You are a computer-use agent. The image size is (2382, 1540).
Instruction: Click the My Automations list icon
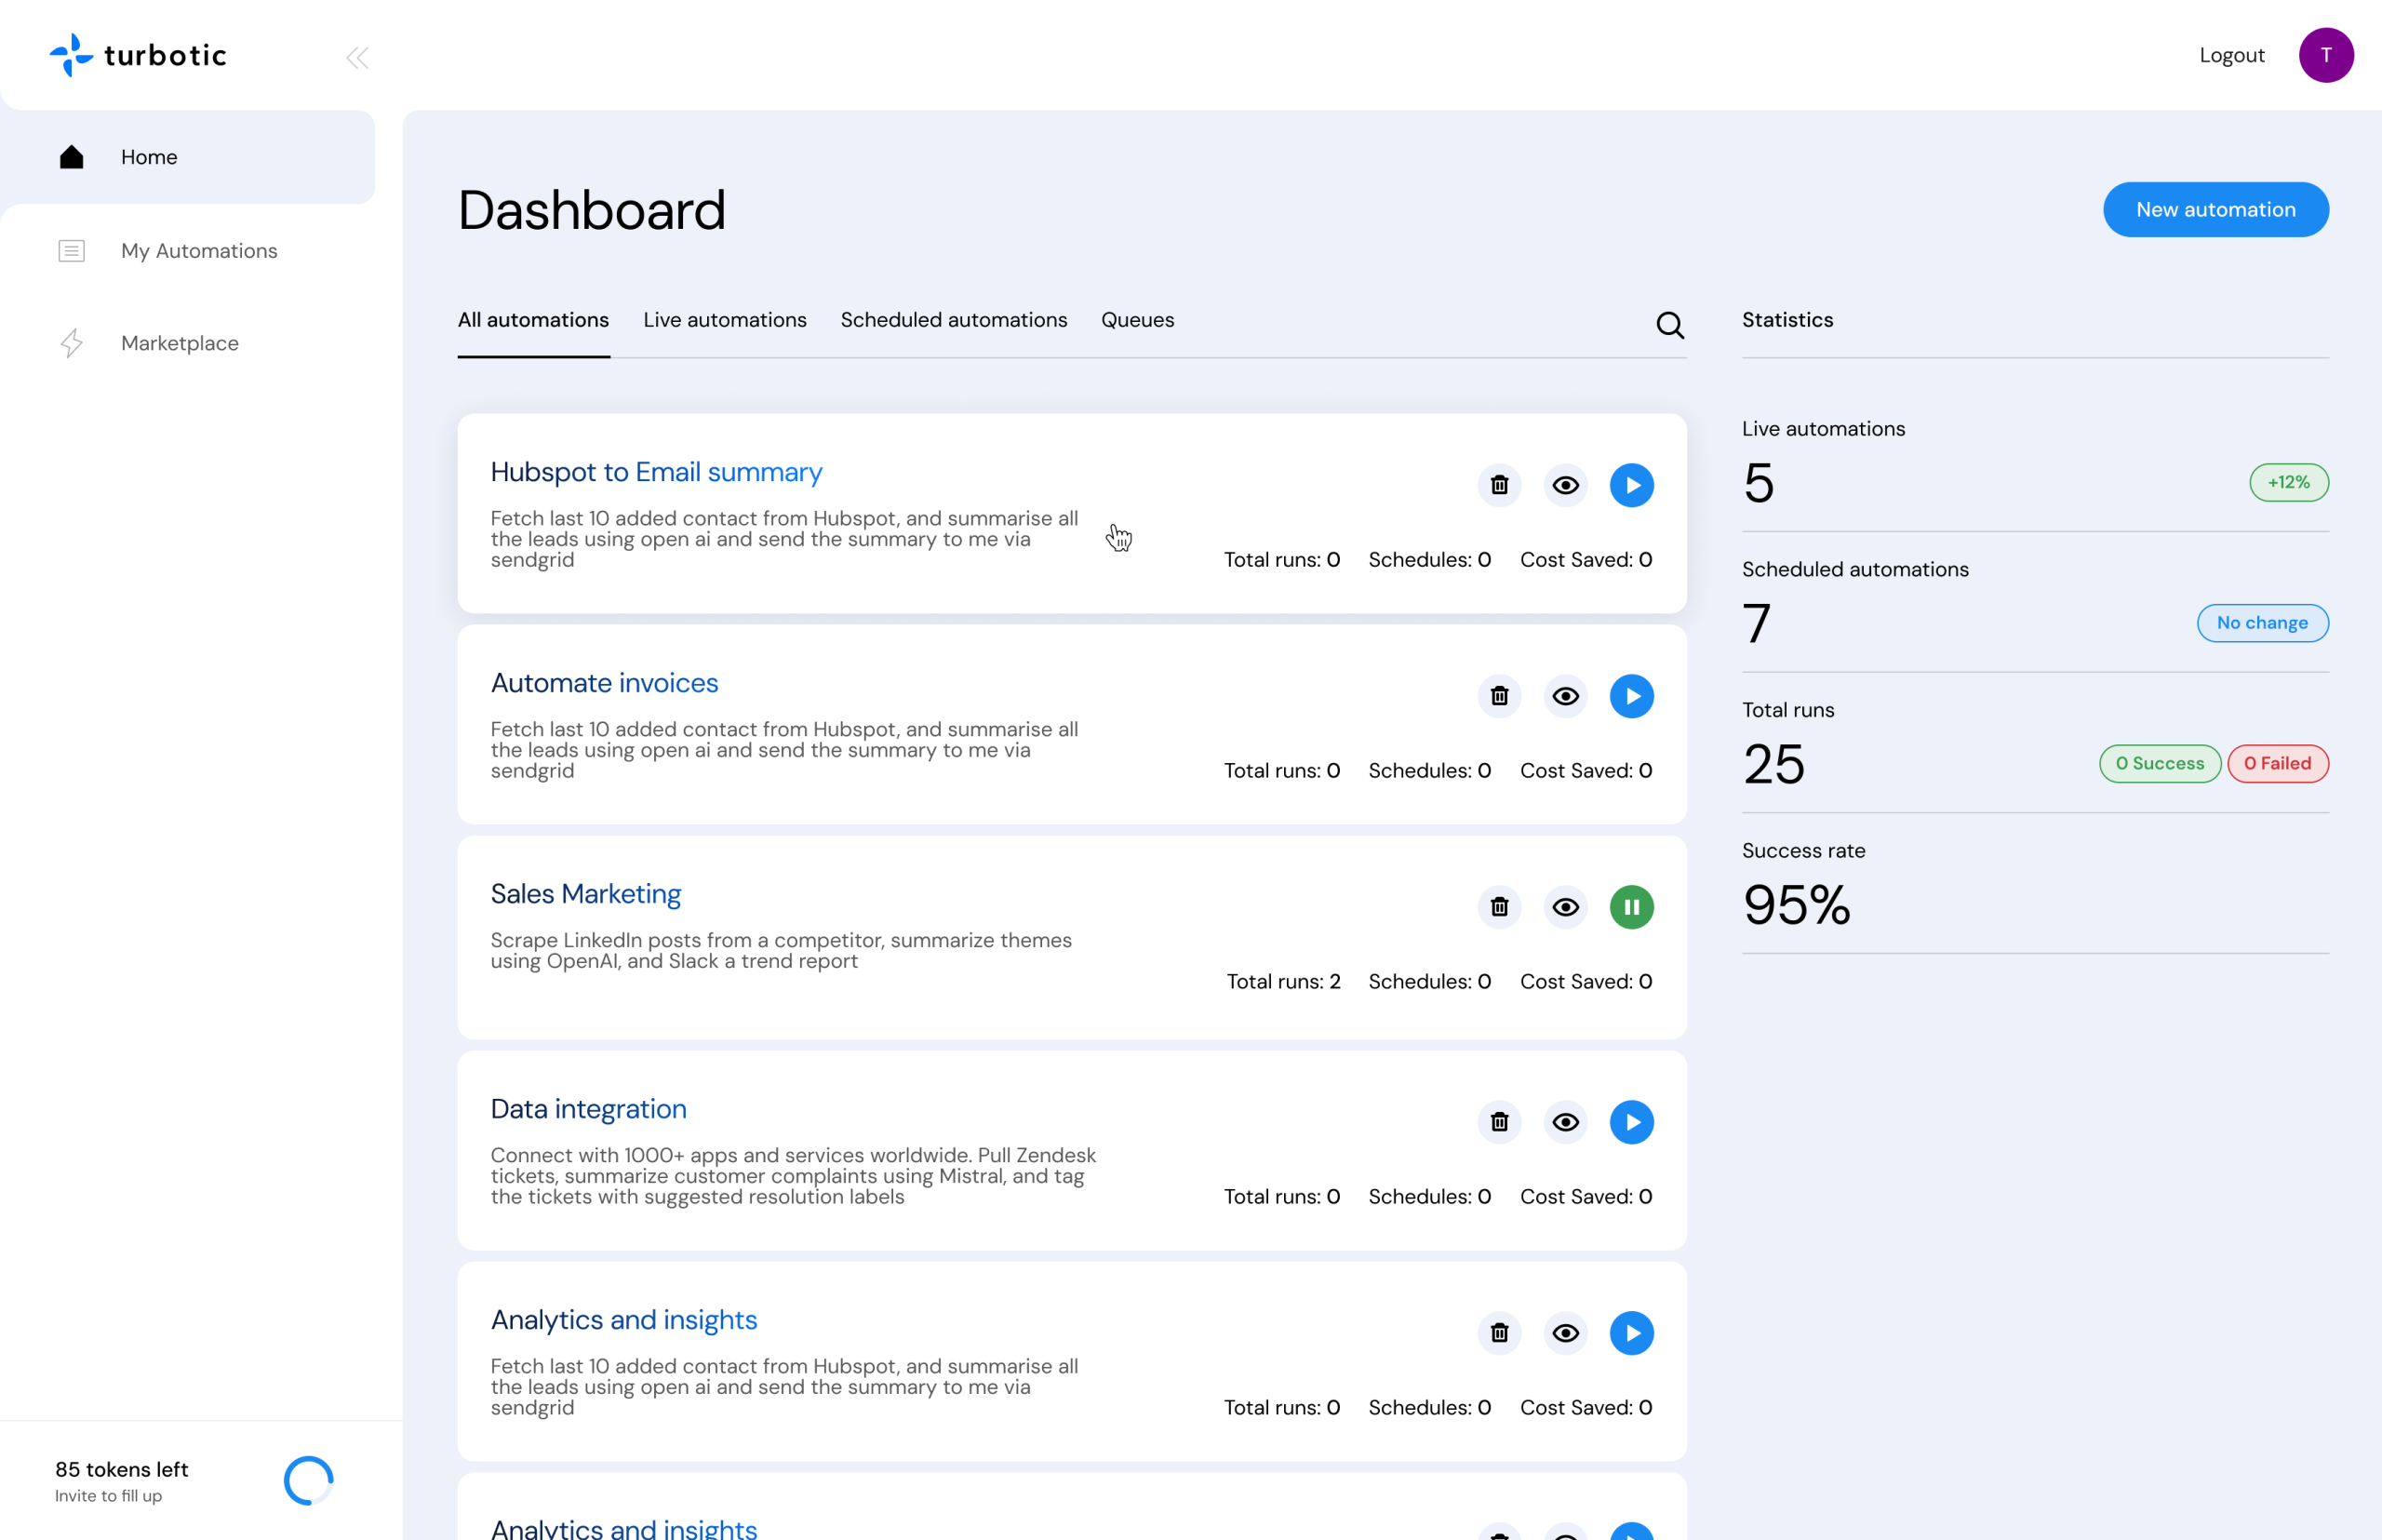[71, 250]
